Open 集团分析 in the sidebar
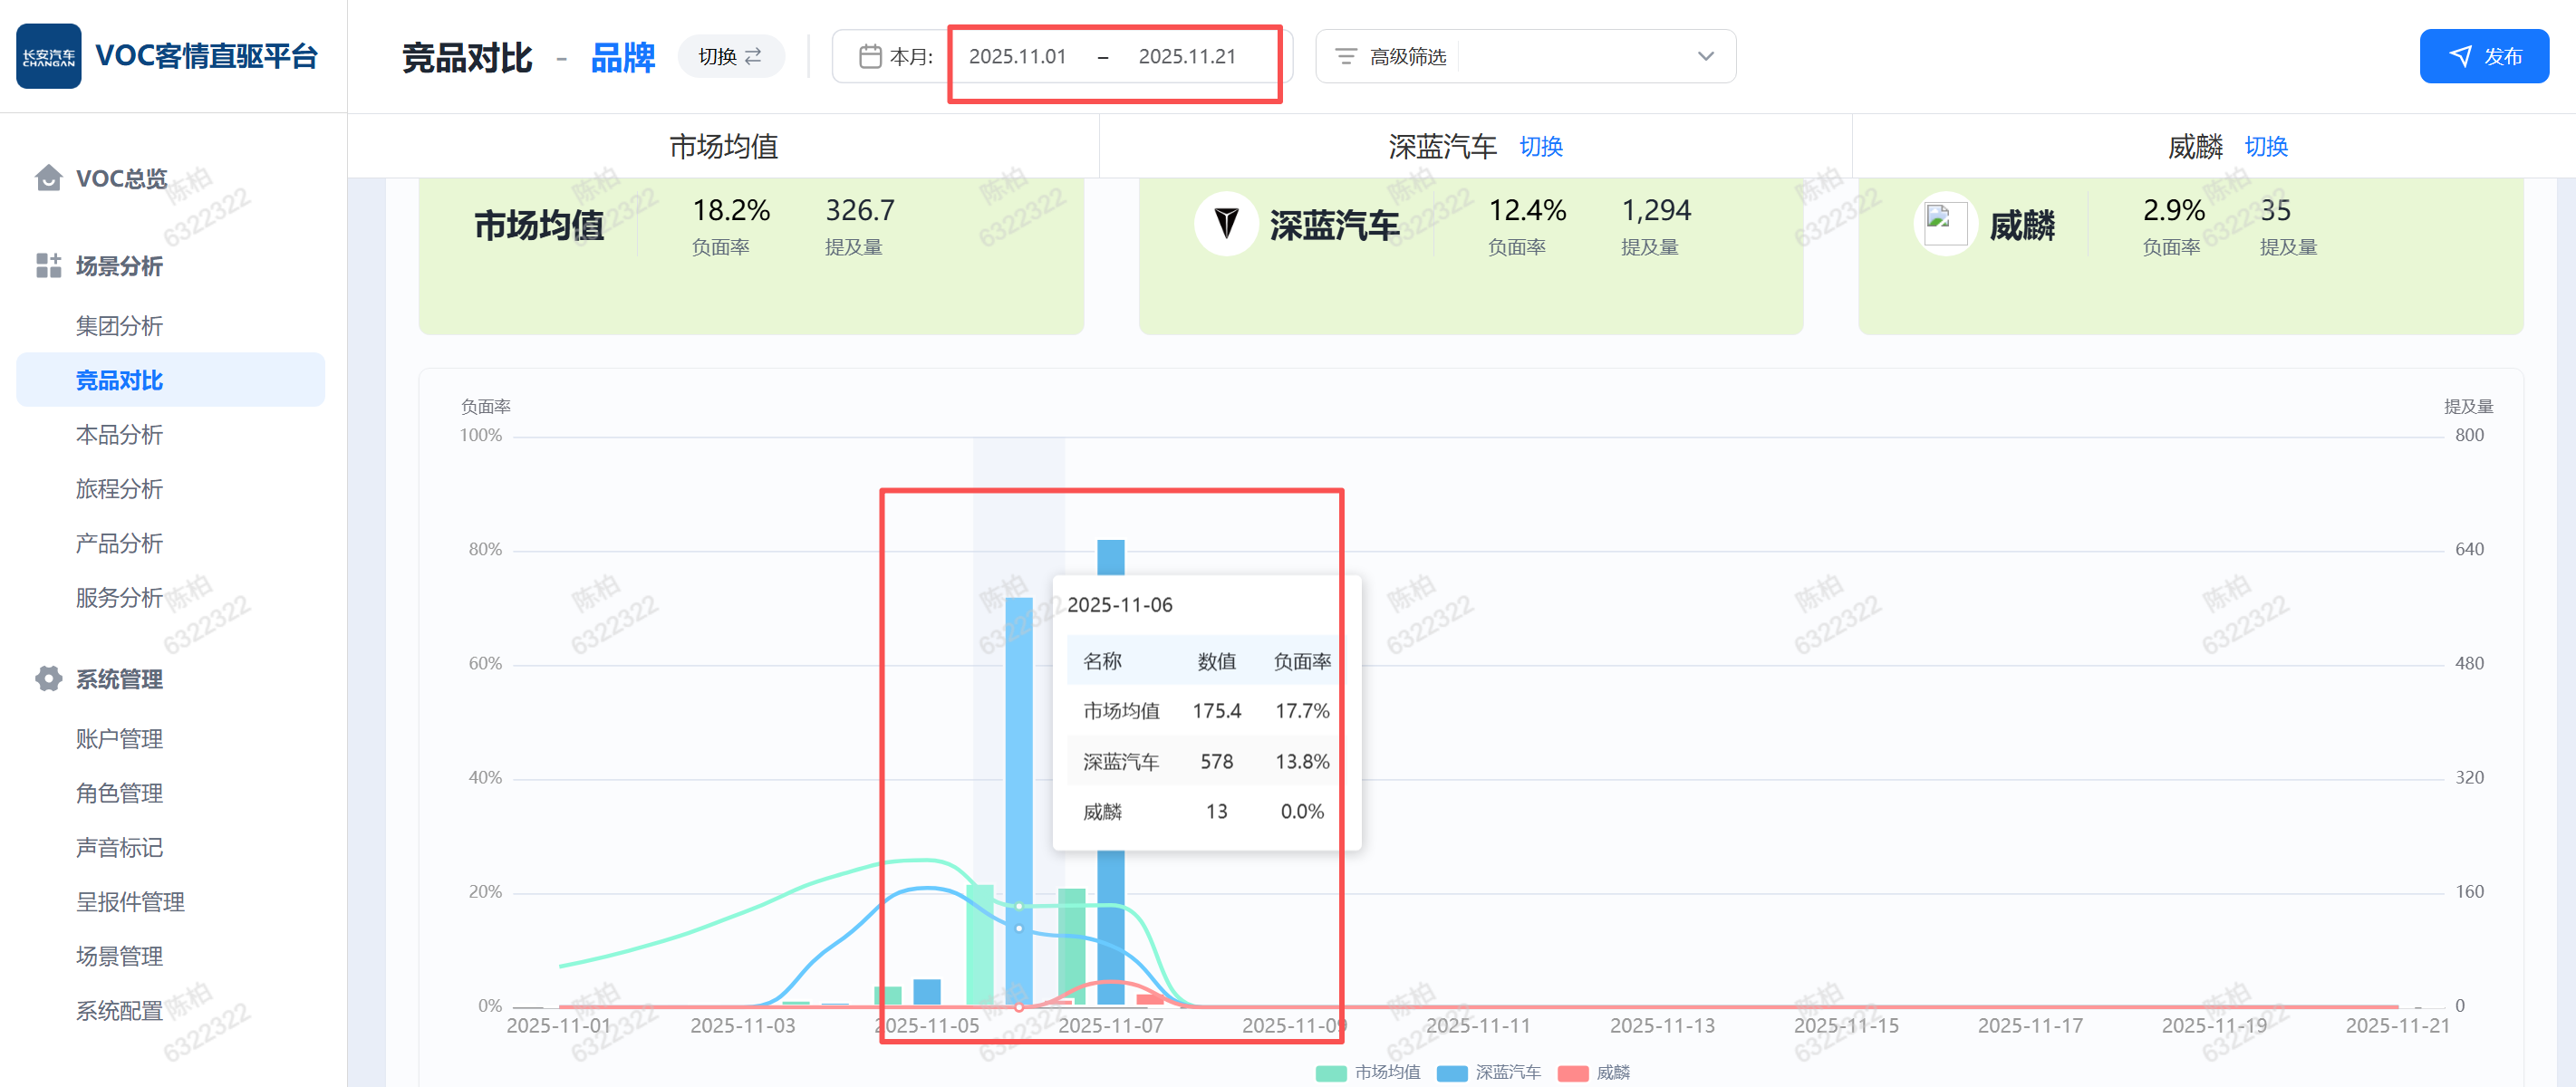The image size is (2576, 1087). [x=119, y=326]
